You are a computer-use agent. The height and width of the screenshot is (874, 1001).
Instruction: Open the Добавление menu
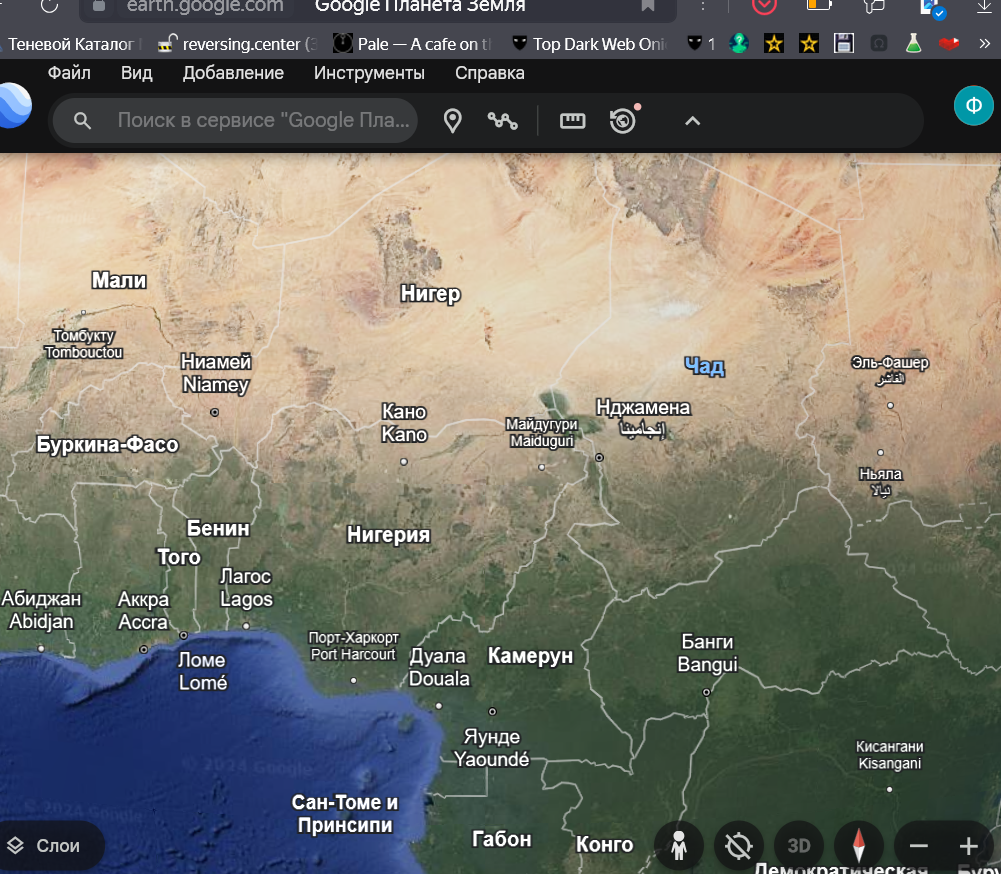tap(233, 73)
